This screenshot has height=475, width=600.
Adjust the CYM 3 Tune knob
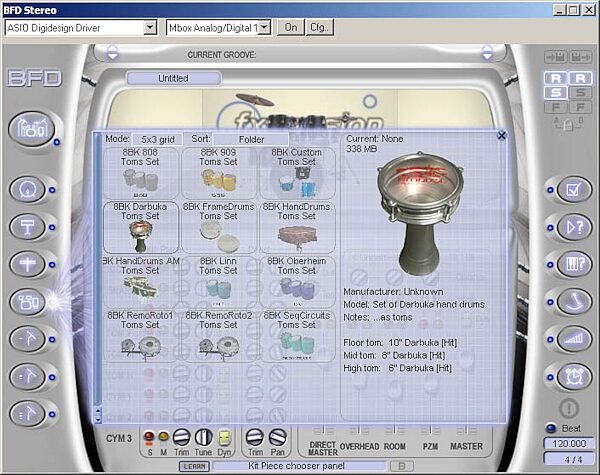pyautogui.click(x=203, y=437)
